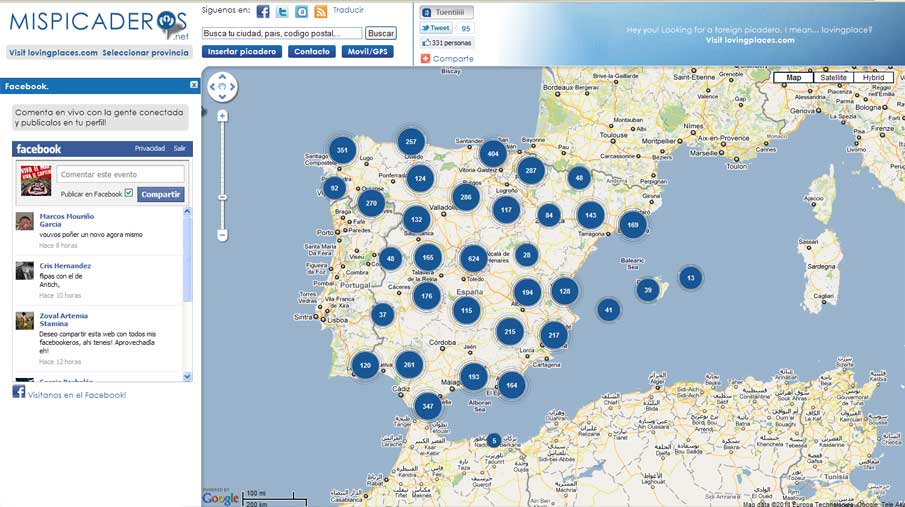Open the 347 cluster marker near Cádiz
The image size is (905, 507).
428,406
